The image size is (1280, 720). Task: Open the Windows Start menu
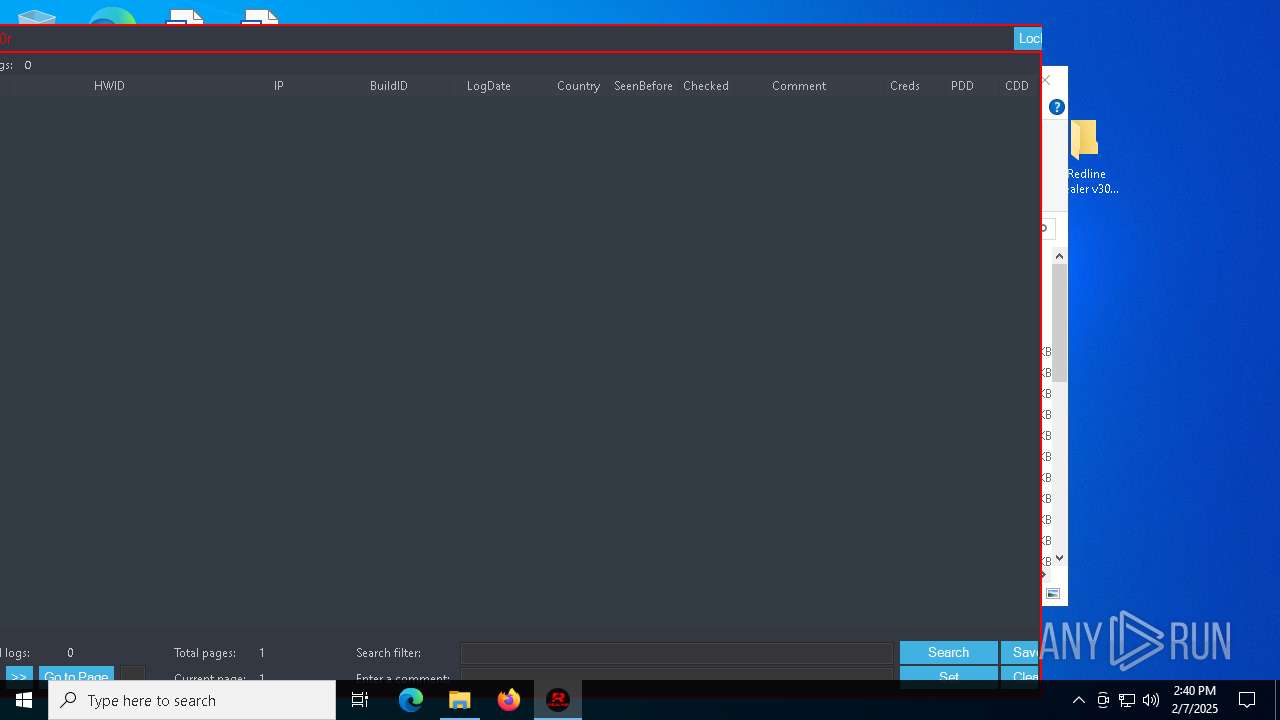24,700
